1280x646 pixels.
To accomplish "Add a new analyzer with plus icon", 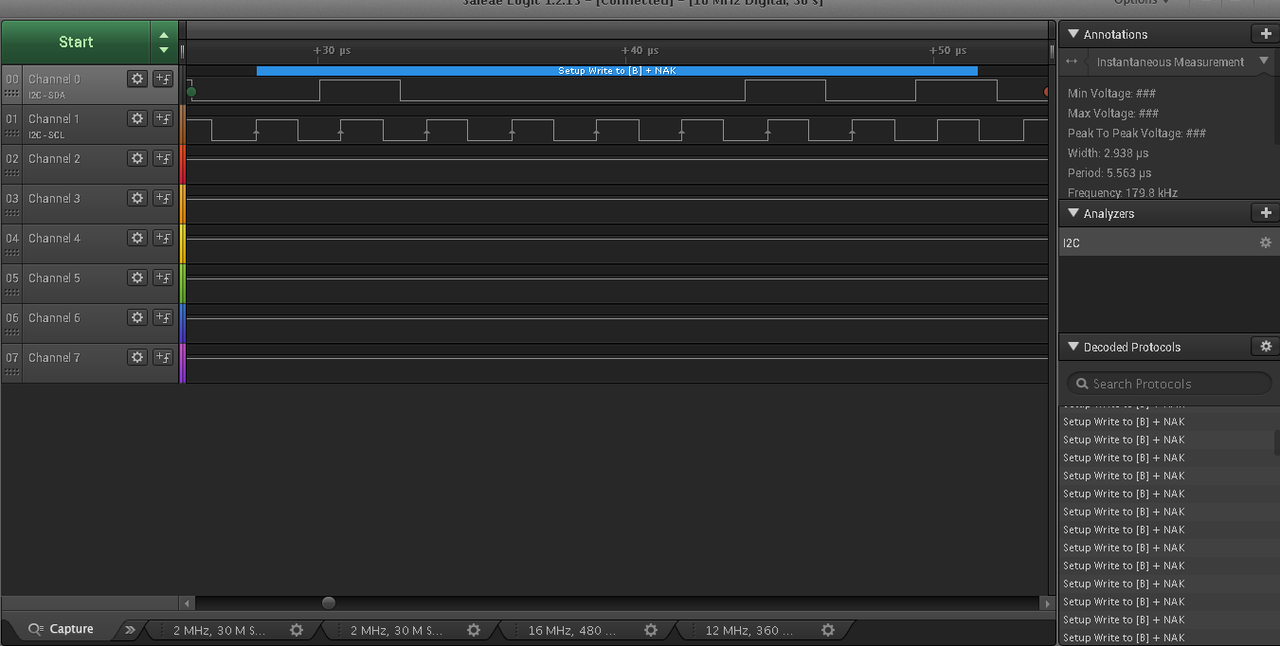I will [1265, 213].
